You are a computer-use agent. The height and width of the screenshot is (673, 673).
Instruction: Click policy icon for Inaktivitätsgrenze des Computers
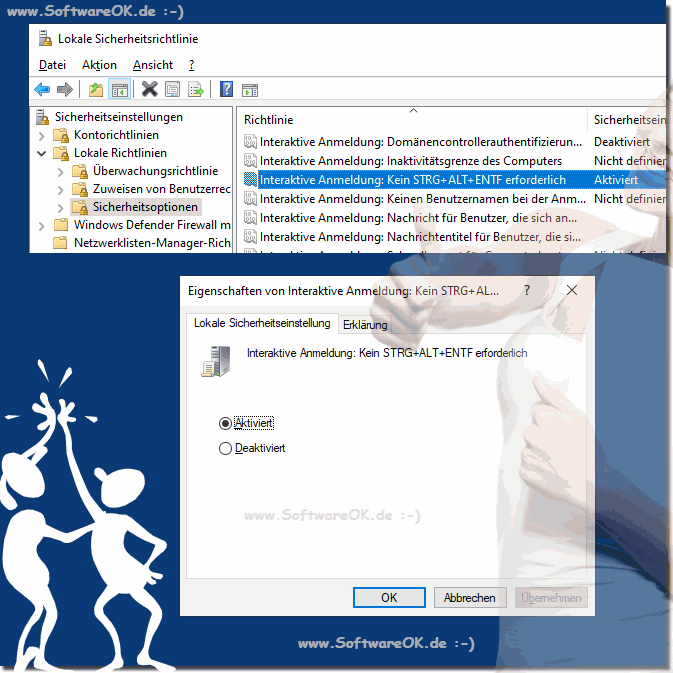[250, 160]
